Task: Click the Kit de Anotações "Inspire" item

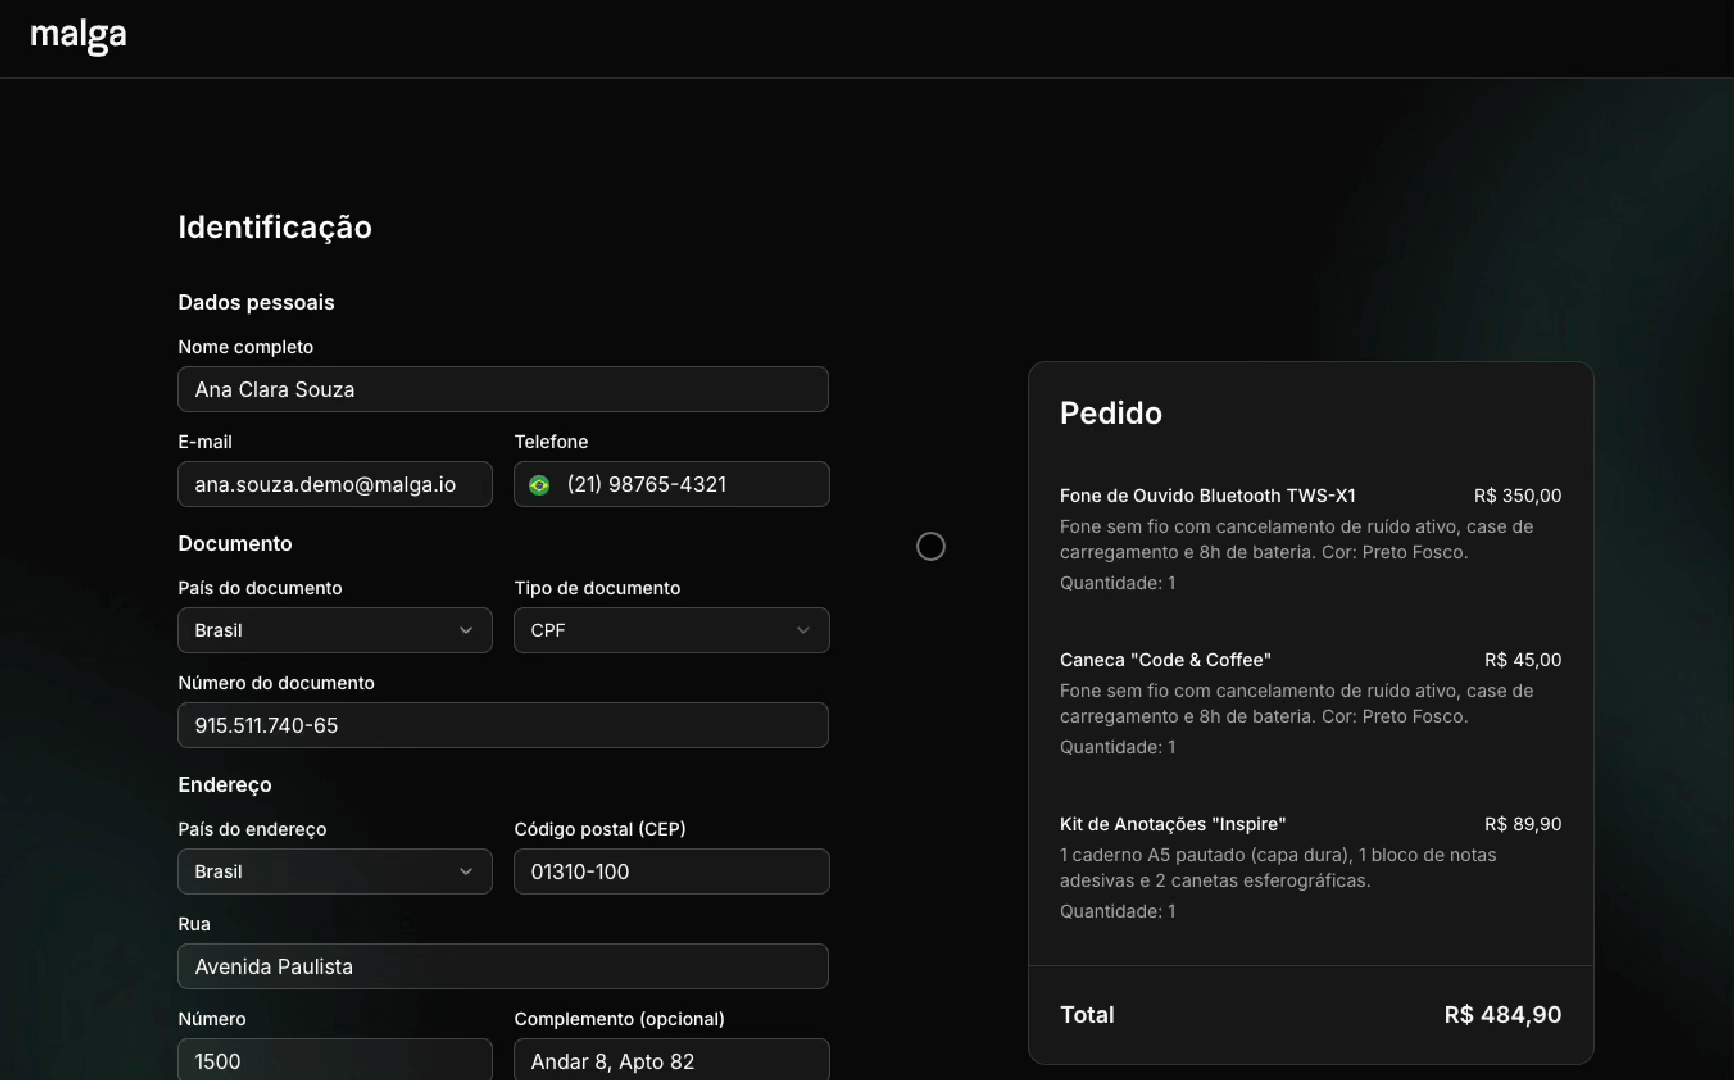Action: 1172,823
